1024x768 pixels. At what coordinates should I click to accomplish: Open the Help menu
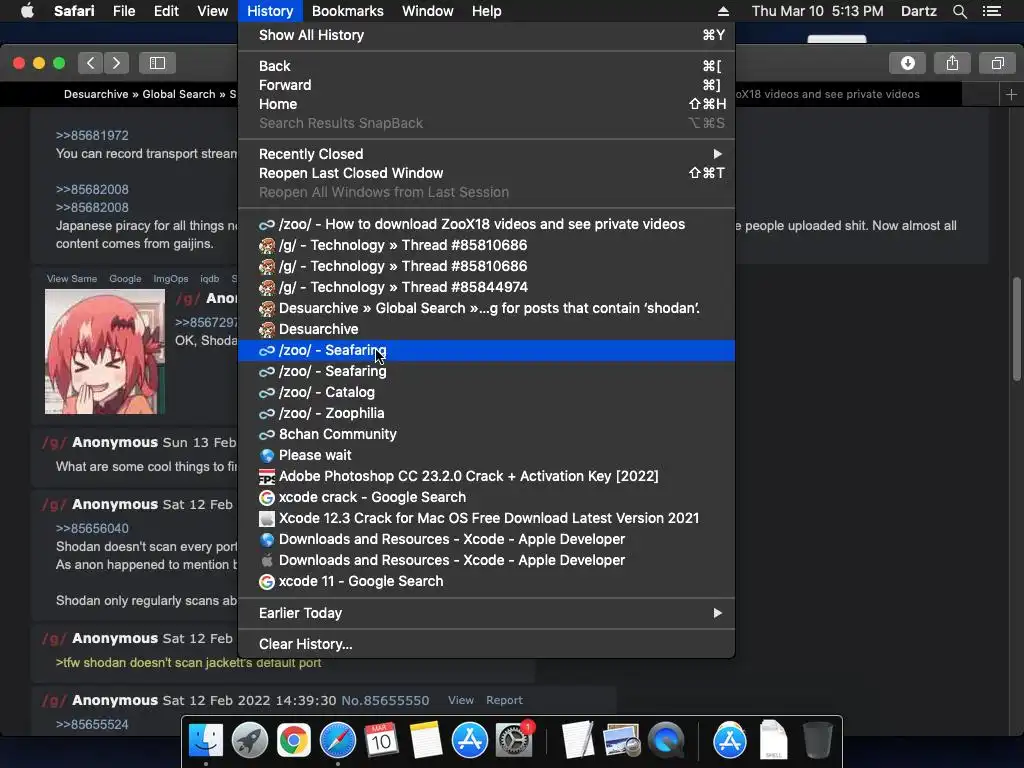[487, 11]
